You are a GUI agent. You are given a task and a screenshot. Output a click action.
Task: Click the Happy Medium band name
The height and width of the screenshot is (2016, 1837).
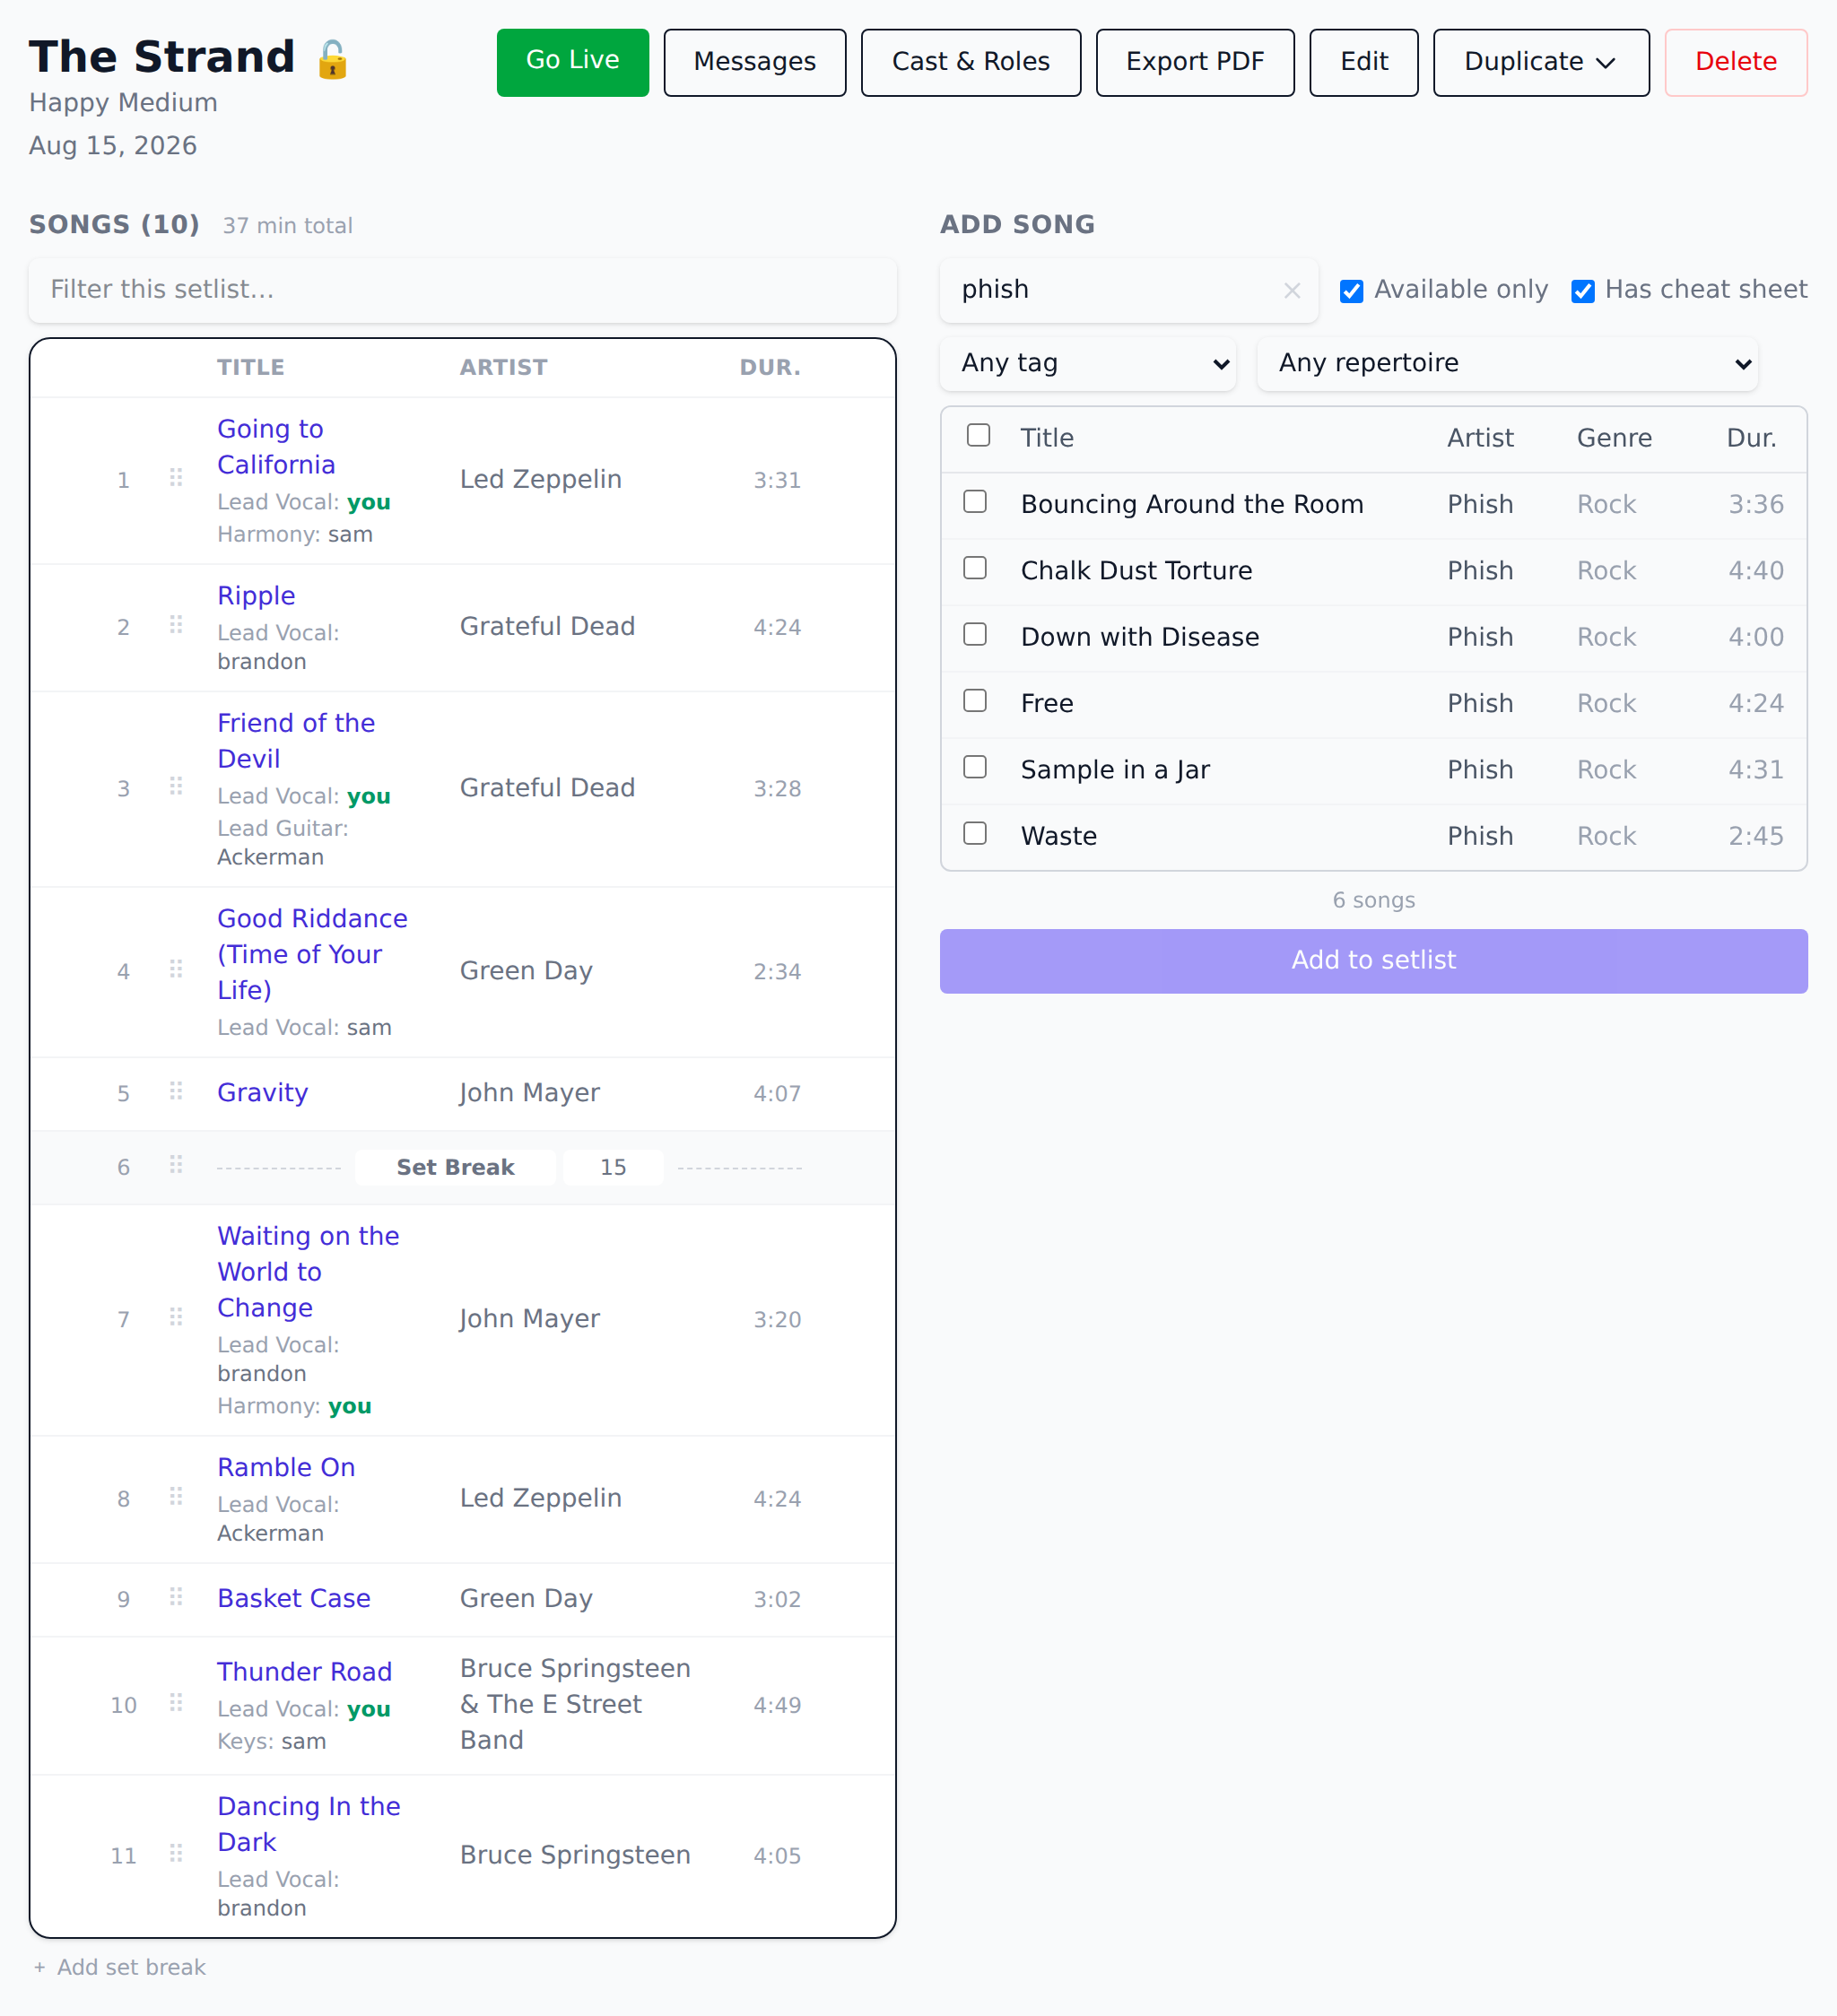[123, 103]
